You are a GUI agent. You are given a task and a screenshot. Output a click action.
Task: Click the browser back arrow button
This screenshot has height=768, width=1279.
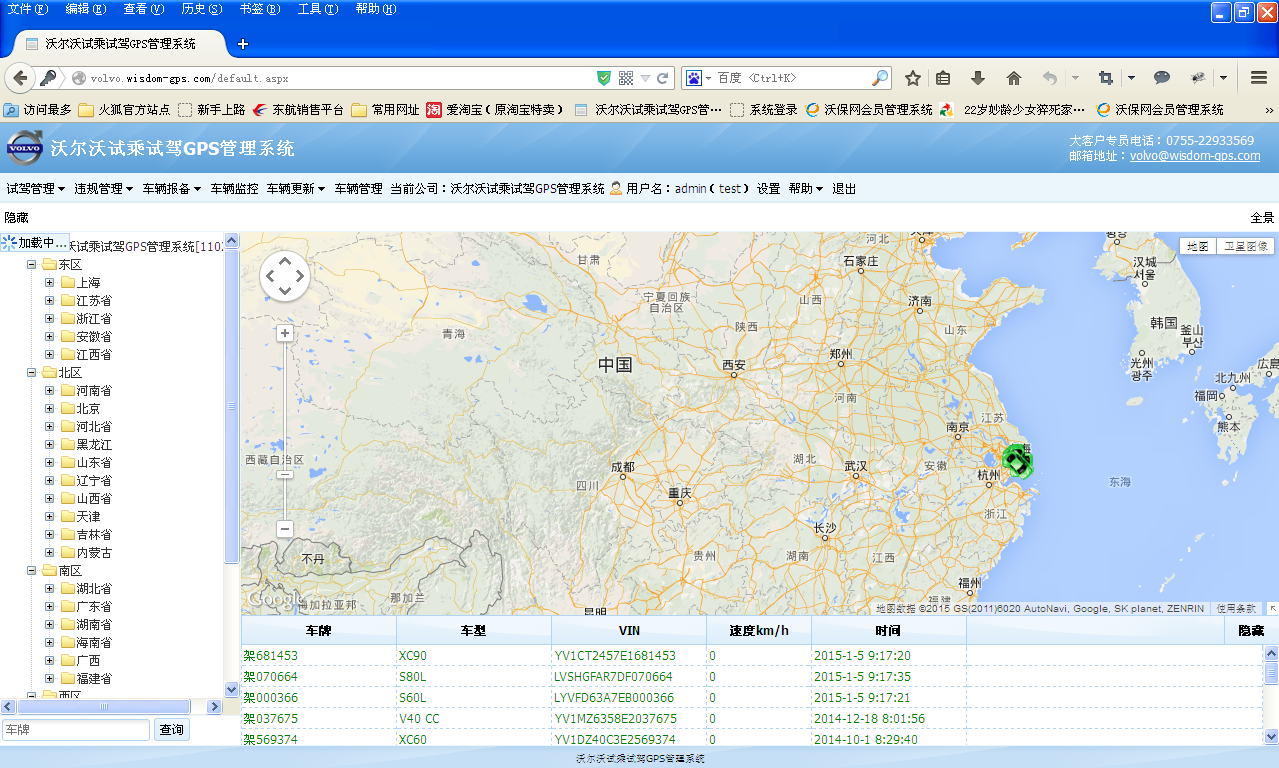click(x=19, y=78)
